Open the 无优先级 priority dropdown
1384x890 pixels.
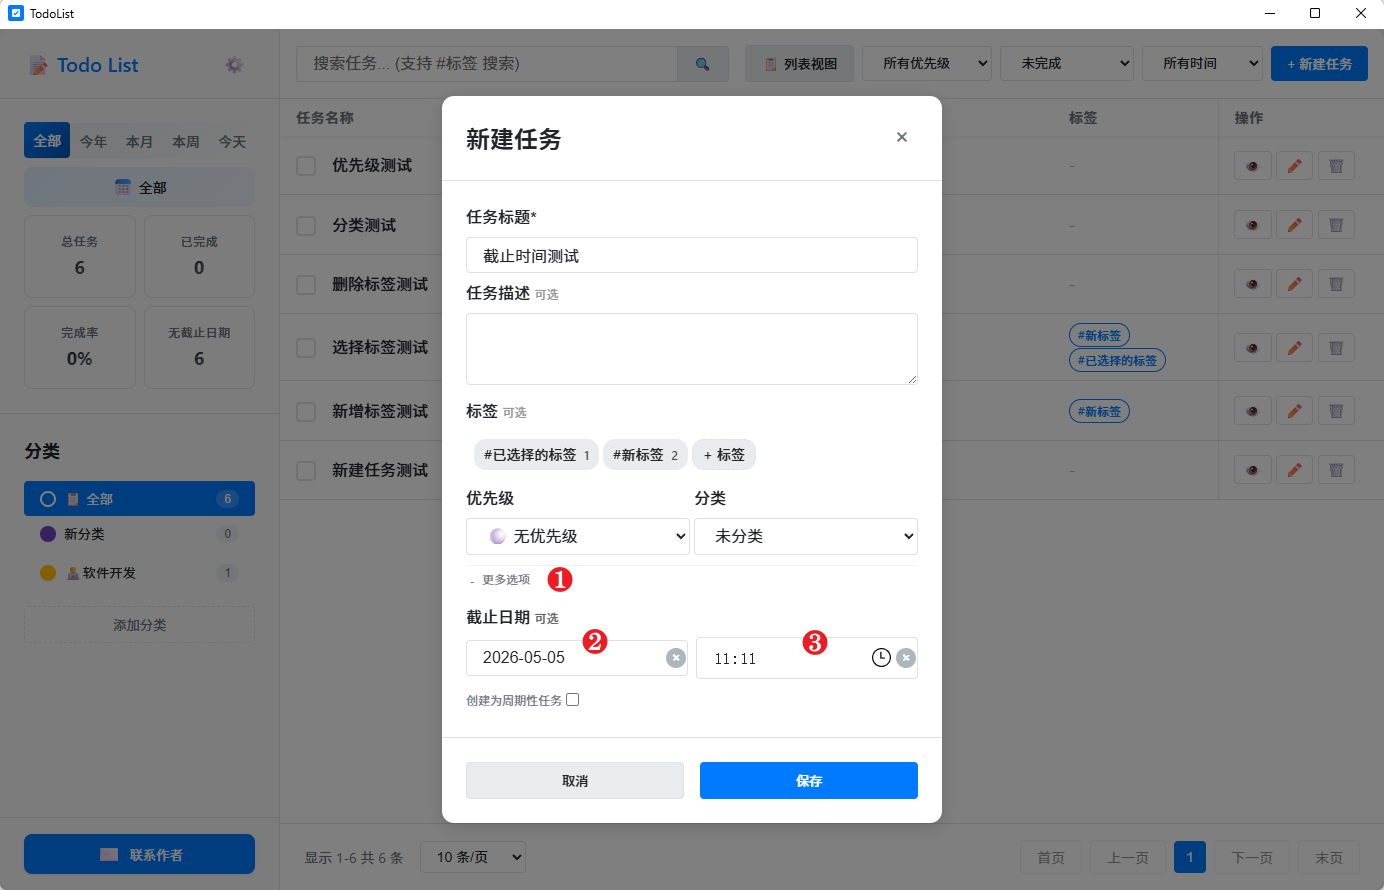pyautogui.click(x=578, y=537)
